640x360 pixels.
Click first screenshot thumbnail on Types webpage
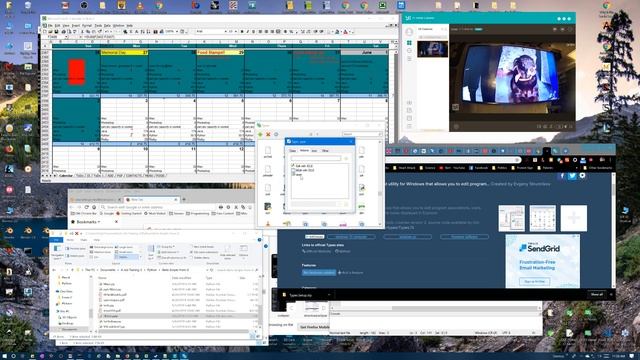tap(511, 218)
